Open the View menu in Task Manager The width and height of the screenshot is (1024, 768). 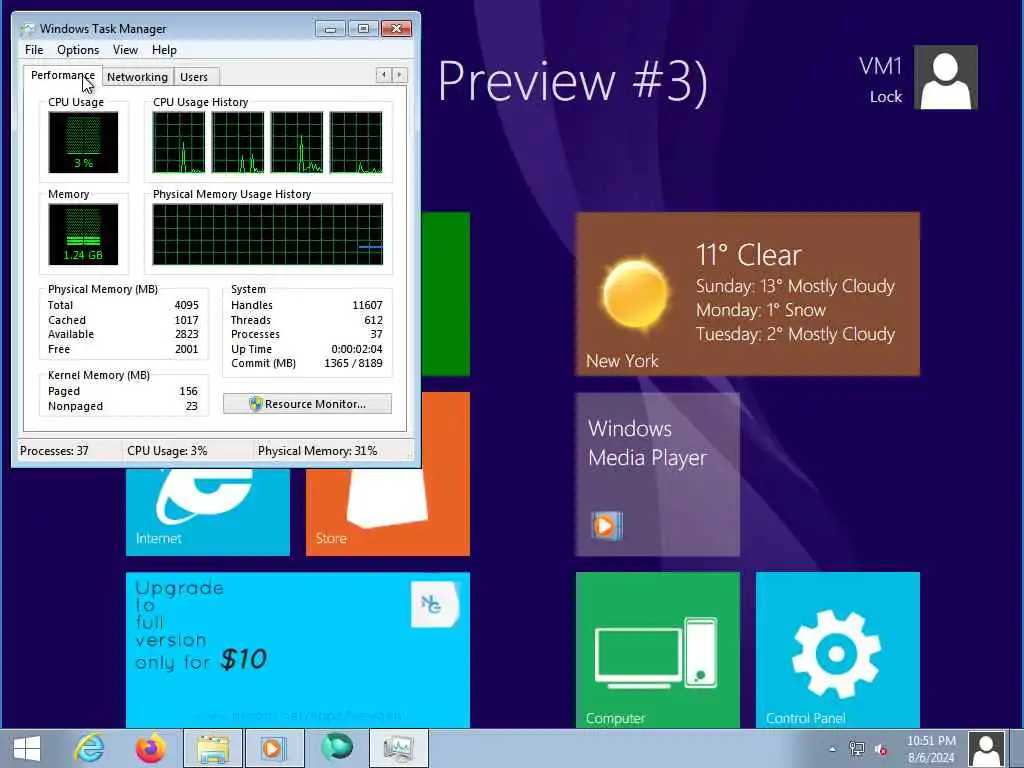click(125, 50)
